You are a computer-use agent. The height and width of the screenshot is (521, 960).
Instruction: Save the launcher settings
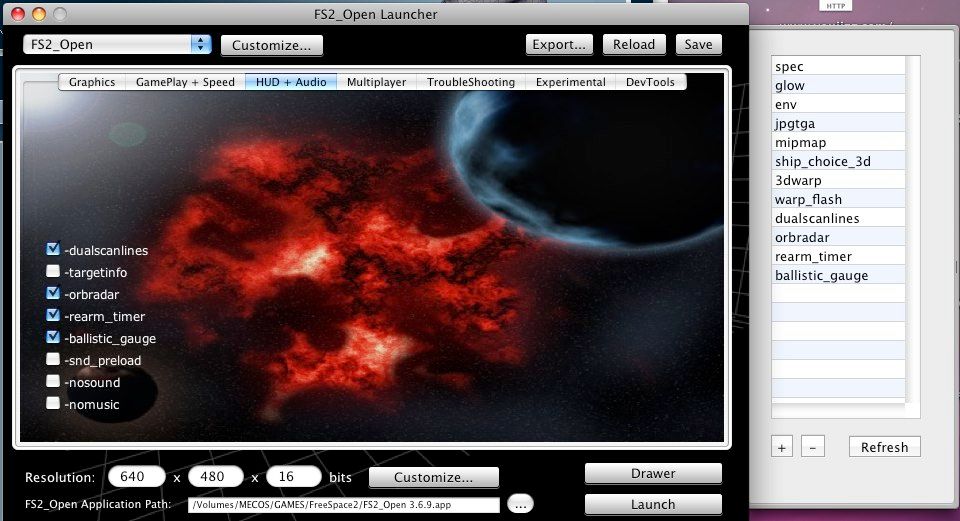point(699,45)
